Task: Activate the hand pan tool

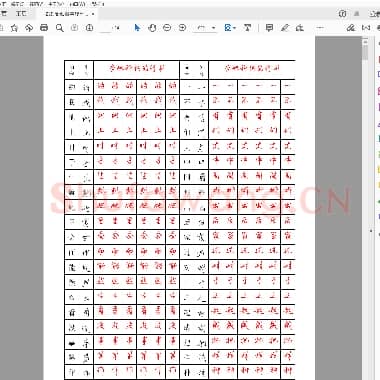Action: 152,28
